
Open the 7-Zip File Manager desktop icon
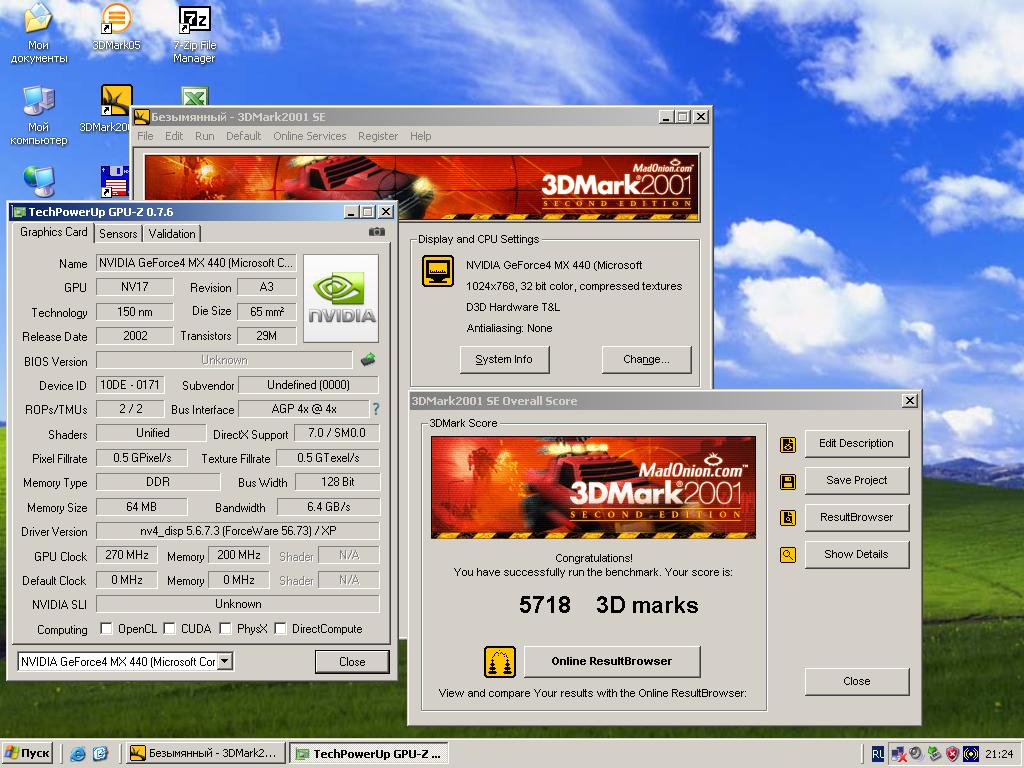point(194,35)
